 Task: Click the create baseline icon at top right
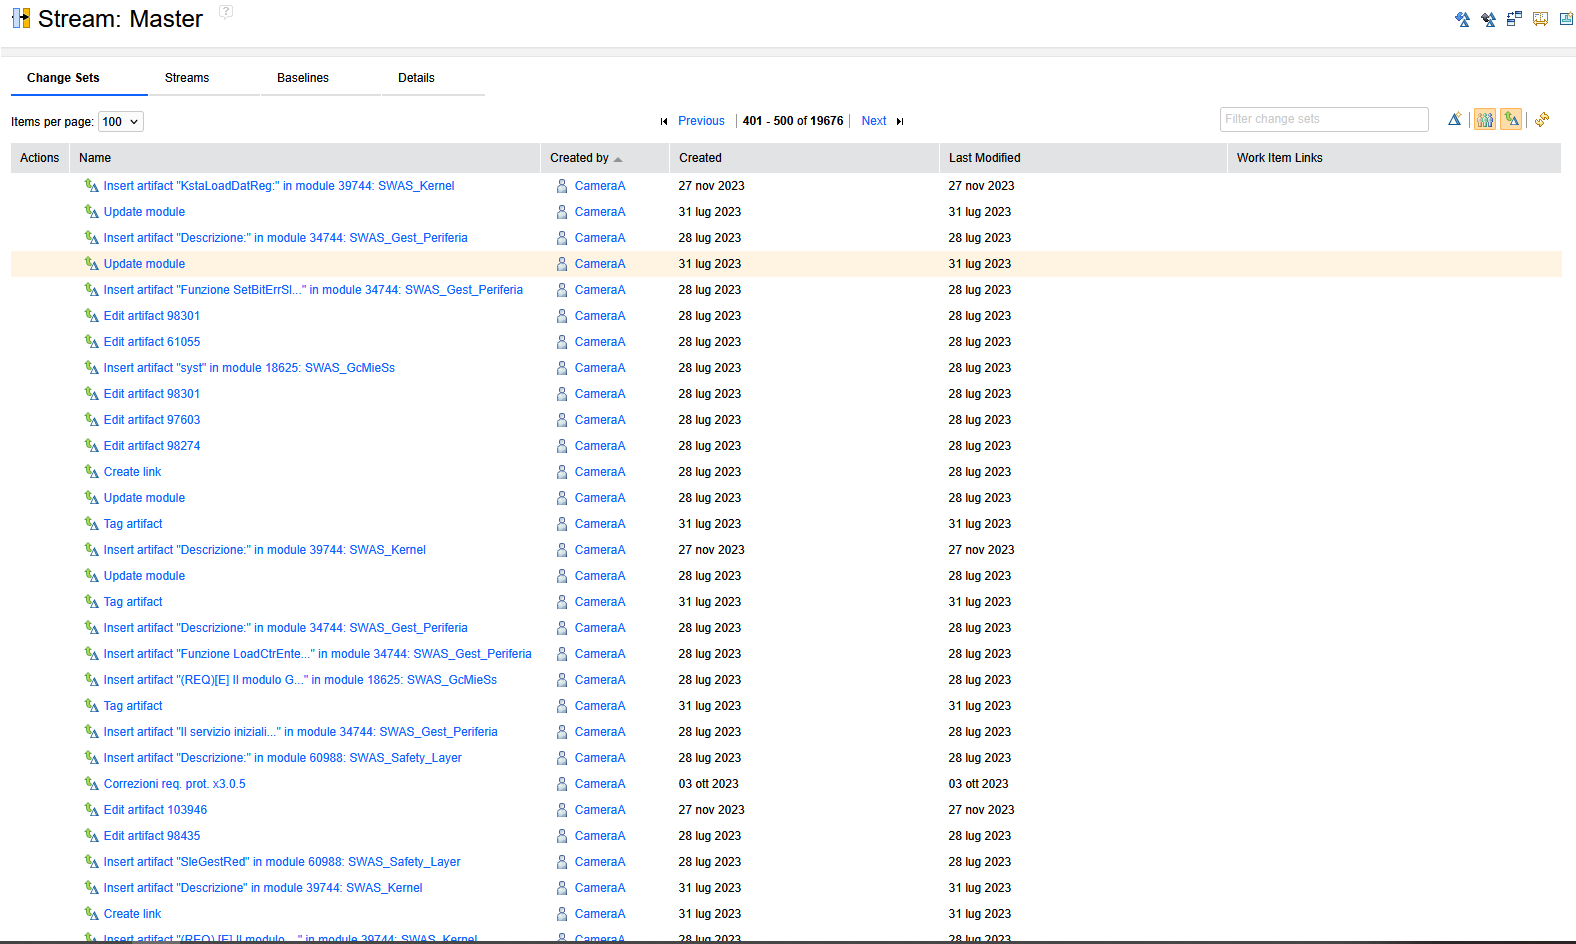[1566, 19]
